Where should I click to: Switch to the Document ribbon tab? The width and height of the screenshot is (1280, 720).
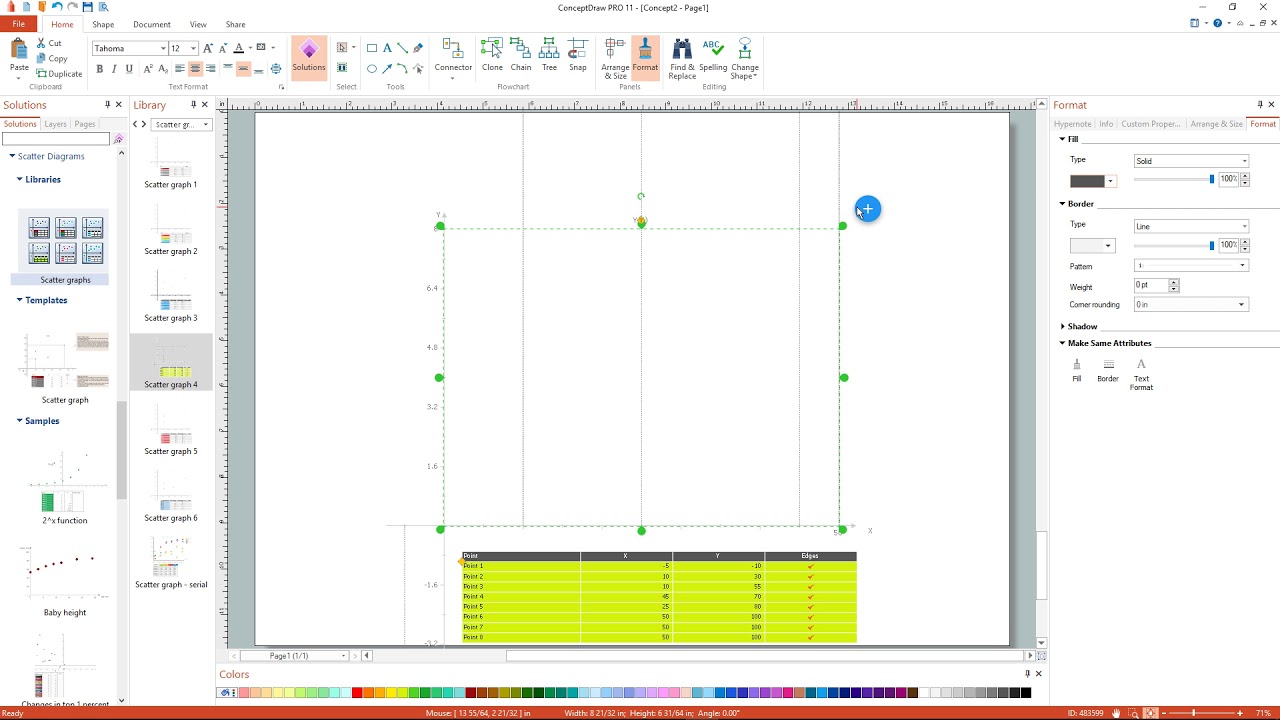pyautogui.click(x=152, y=24)
